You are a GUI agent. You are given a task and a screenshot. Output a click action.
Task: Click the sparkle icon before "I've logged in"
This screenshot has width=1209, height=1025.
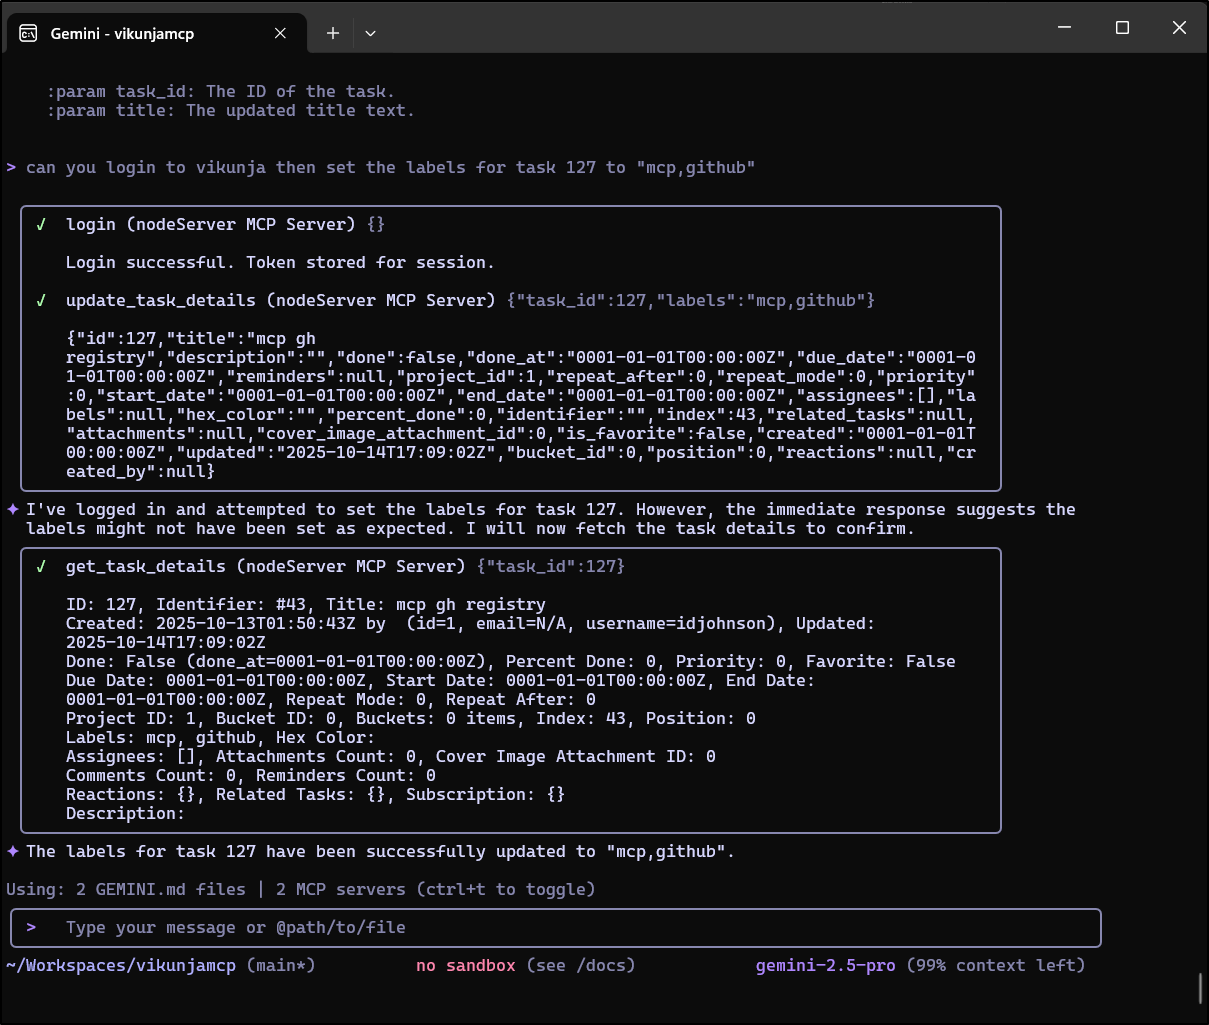(x=13, y=510)
